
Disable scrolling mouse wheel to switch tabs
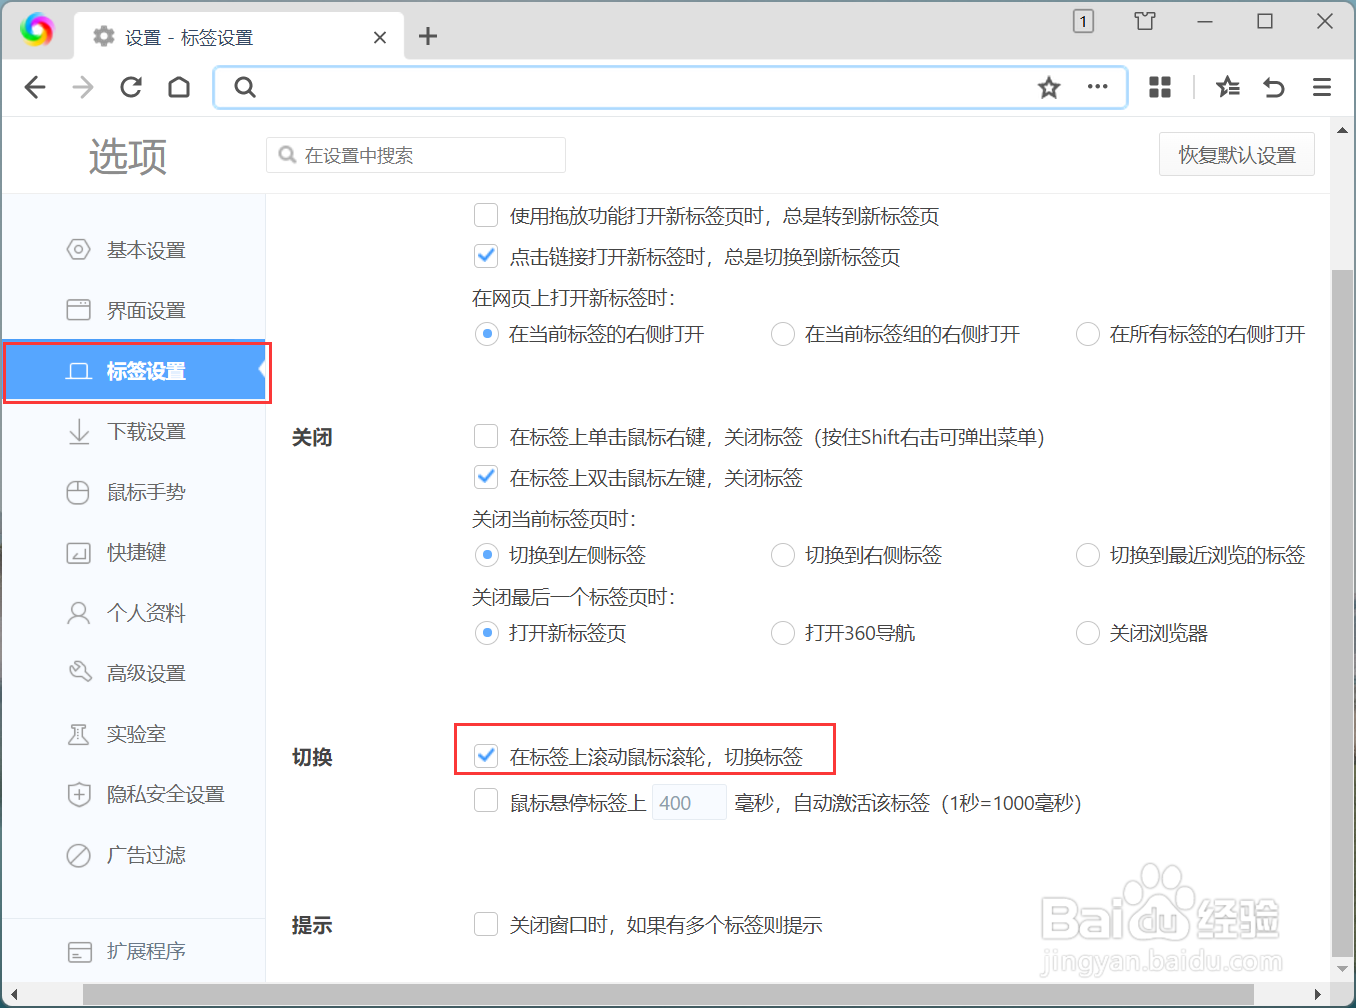(x=486, y=756)
